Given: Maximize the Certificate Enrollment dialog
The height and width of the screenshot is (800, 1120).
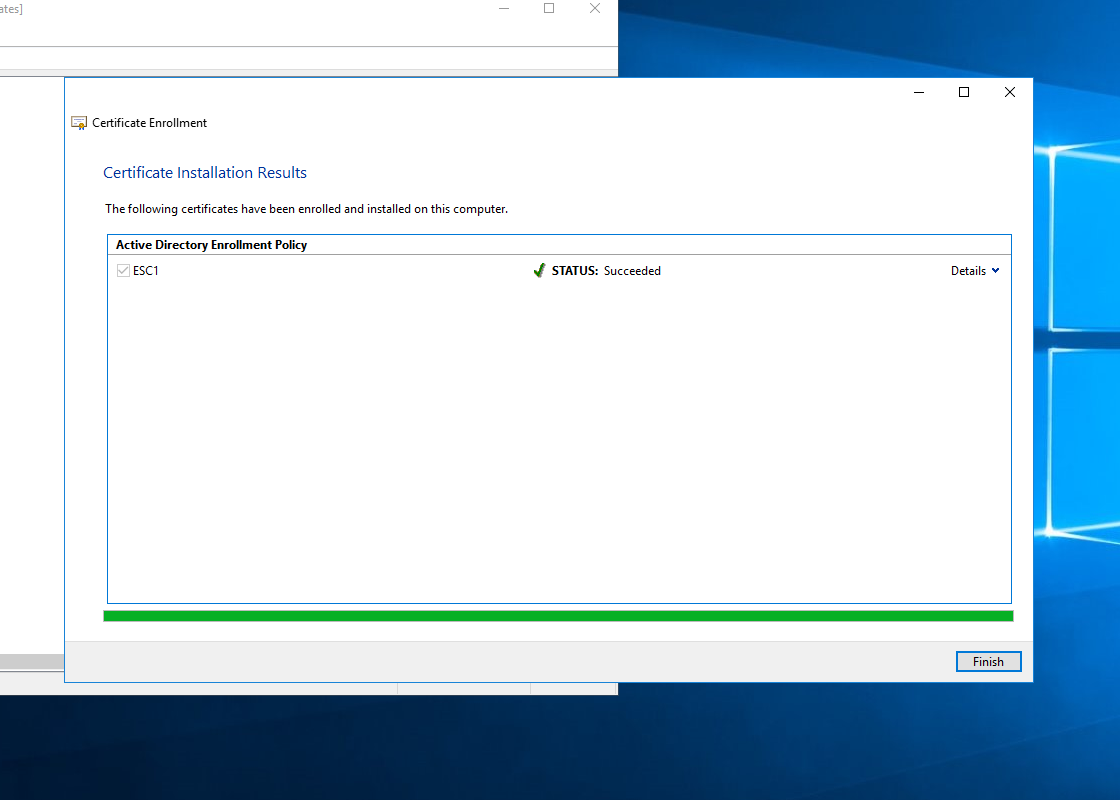Looking at the screenshot, I should click(964, 92).
